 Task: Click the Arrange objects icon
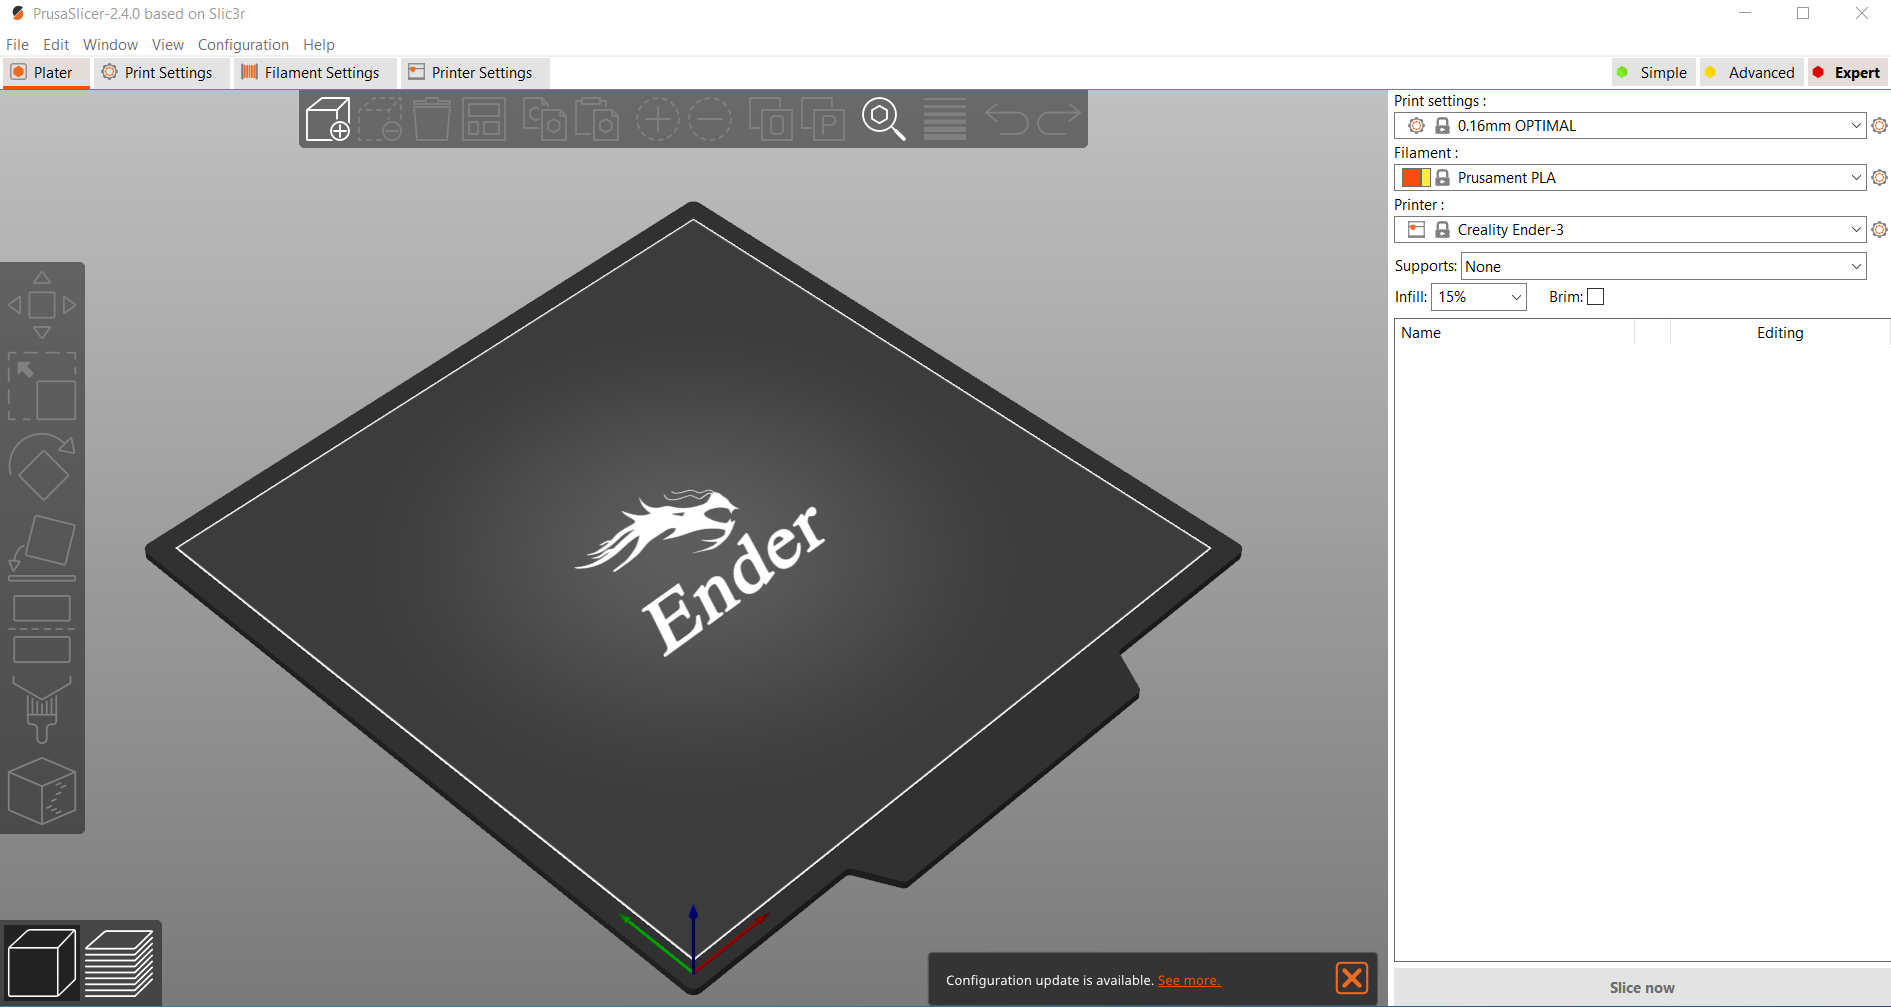click(x=484, y=119)
